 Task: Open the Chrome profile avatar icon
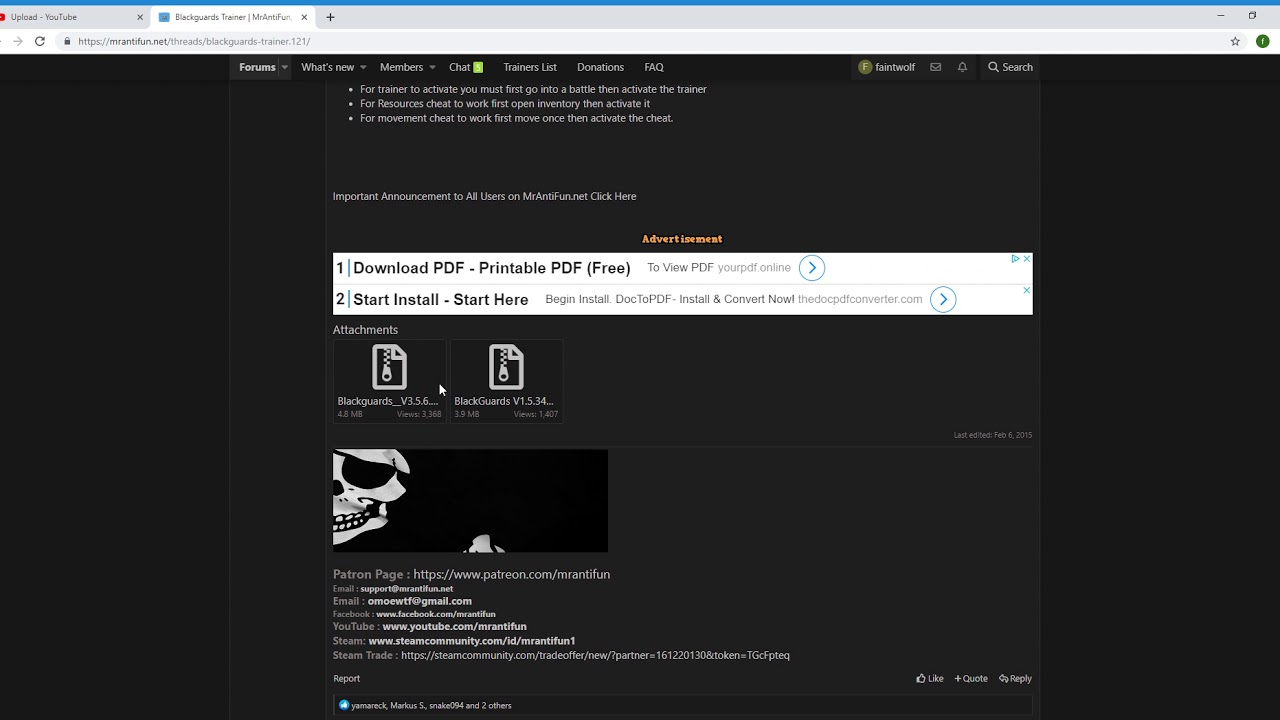(1263, 41)
